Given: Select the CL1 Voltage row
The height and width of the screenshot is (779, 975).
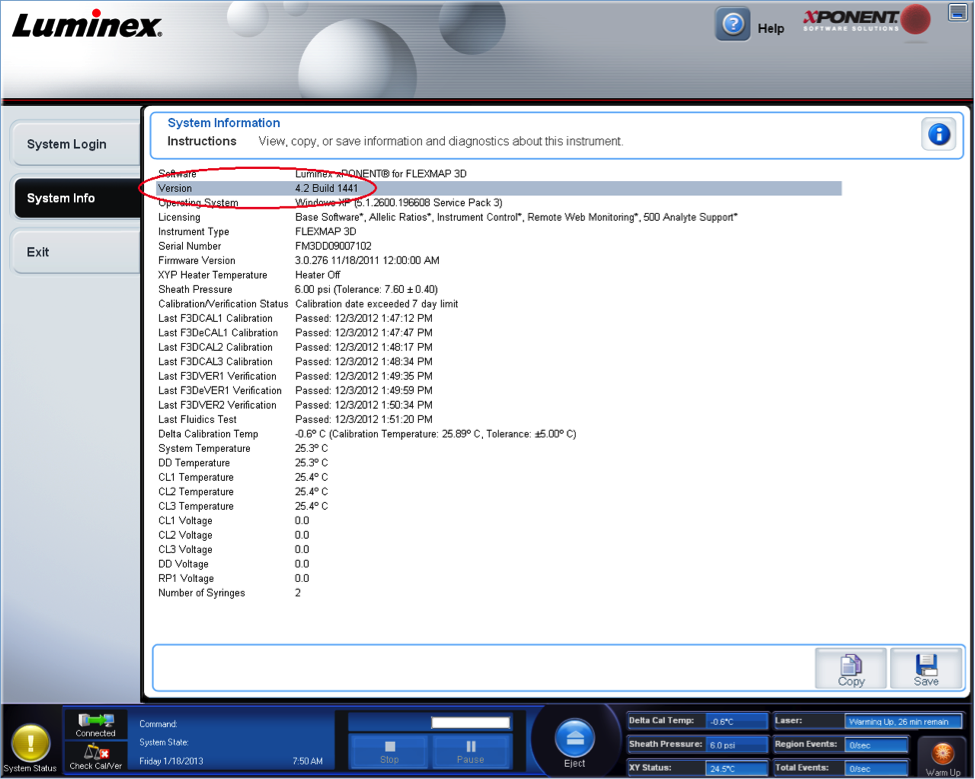Looking at the screenshot, I should 499,520.
